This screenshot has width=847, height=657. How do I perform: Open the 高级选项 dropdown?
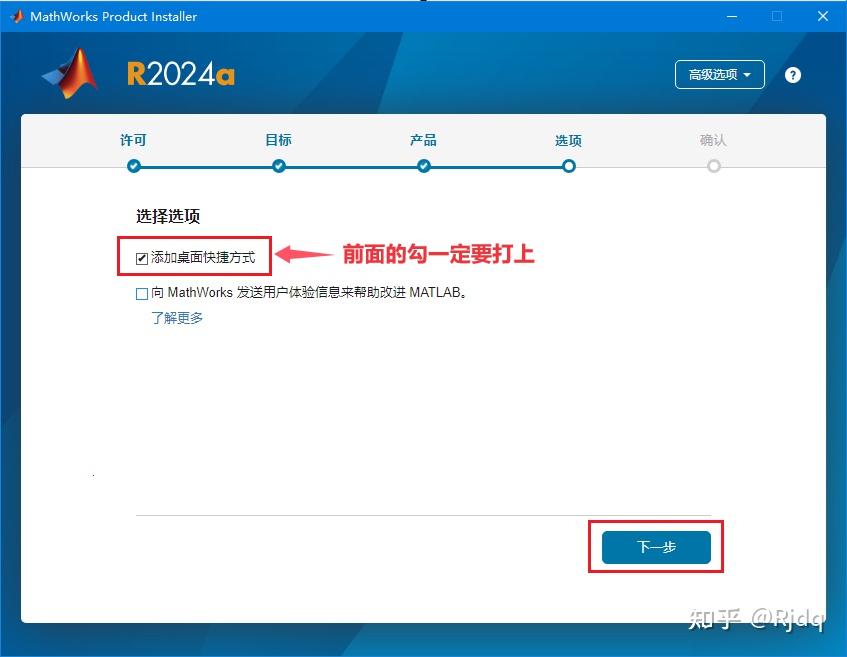point(719,74)
